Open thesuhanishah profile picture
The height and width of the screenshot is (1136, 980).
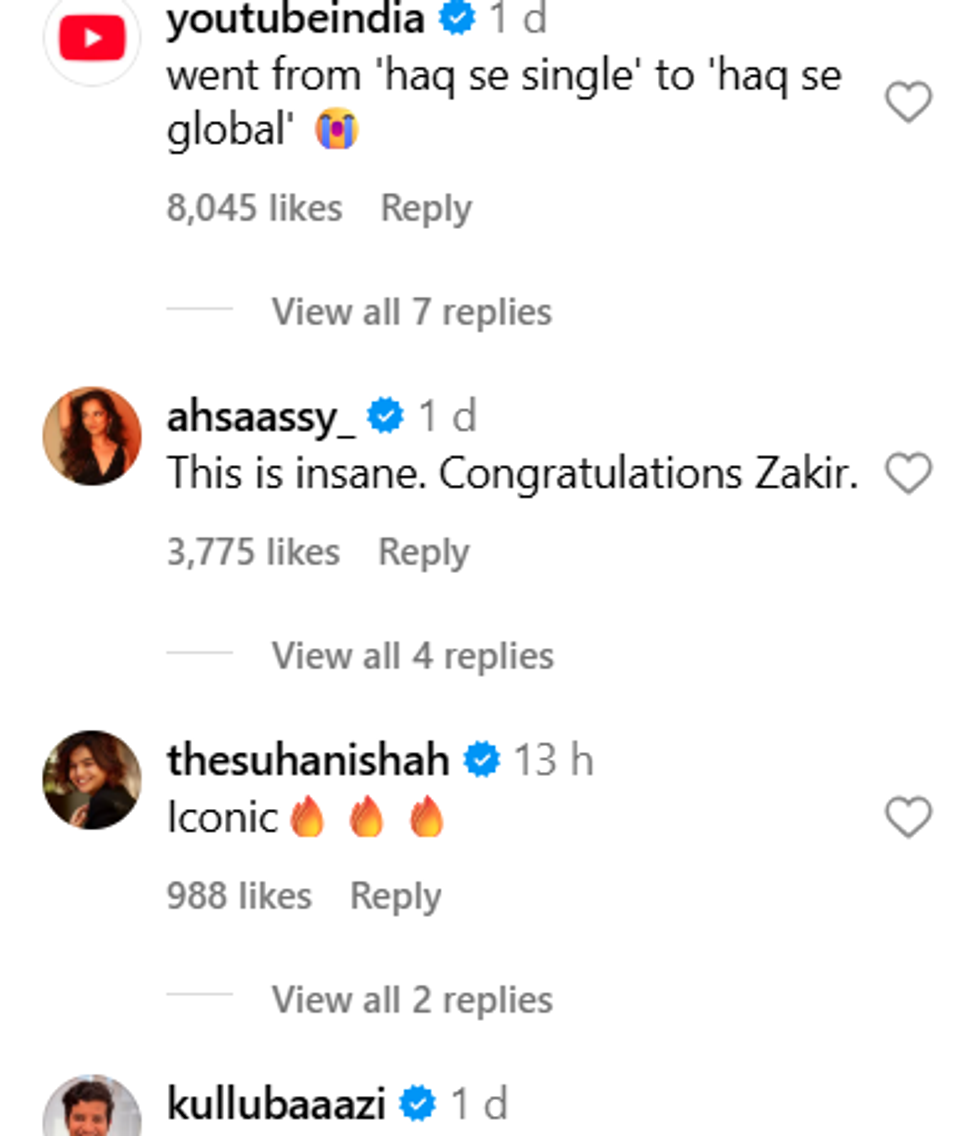[92, 780]
